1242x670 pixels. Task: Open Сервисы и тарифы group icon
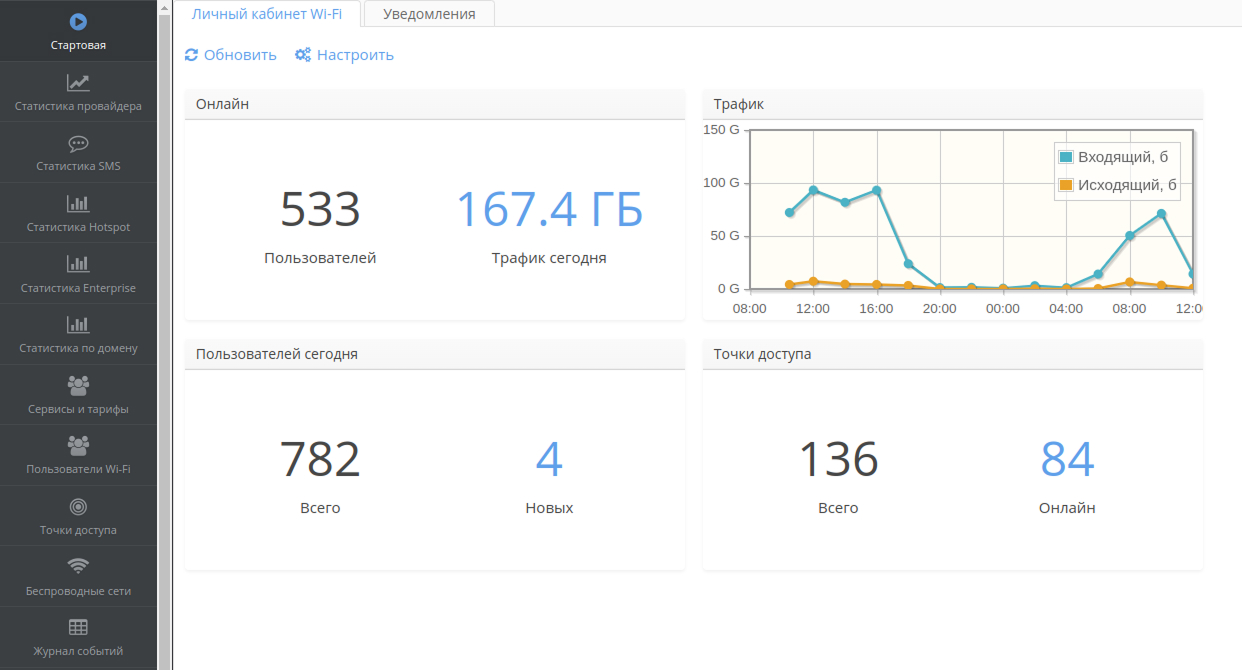click(78, 385)
